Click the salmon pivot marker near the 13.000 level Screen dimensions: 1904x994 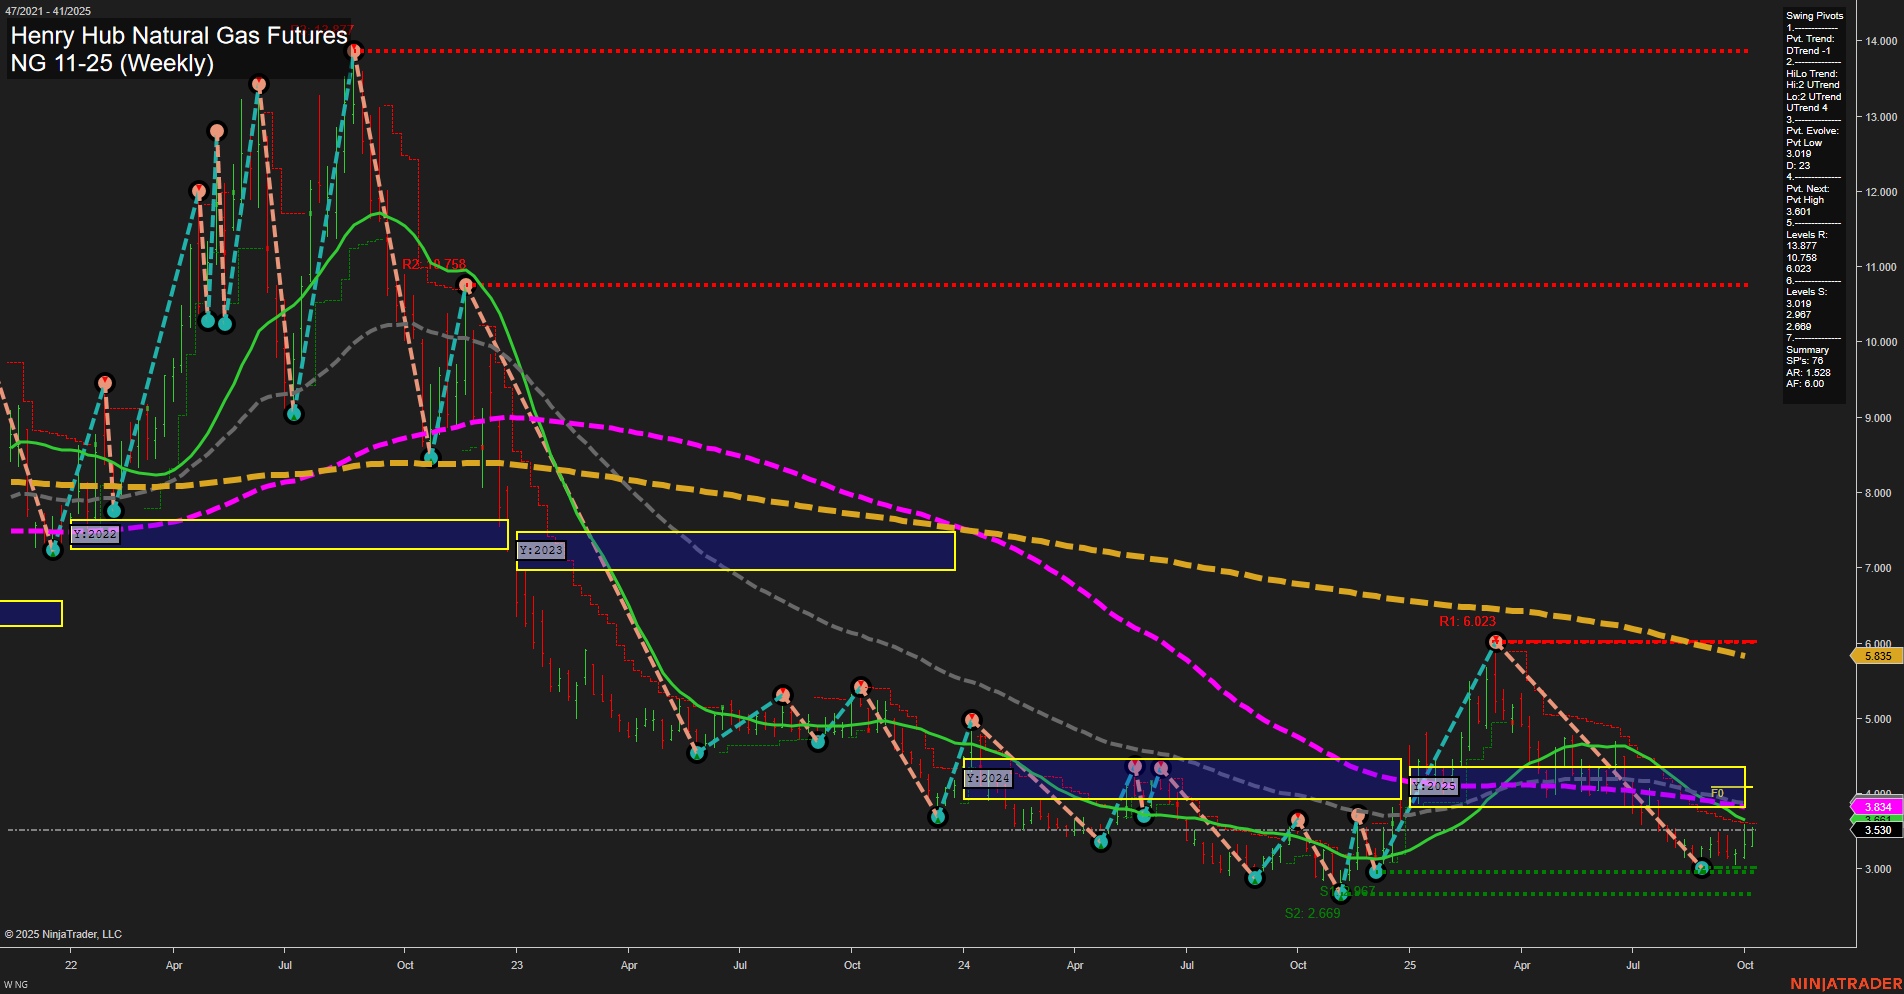[x=216, y=130]
